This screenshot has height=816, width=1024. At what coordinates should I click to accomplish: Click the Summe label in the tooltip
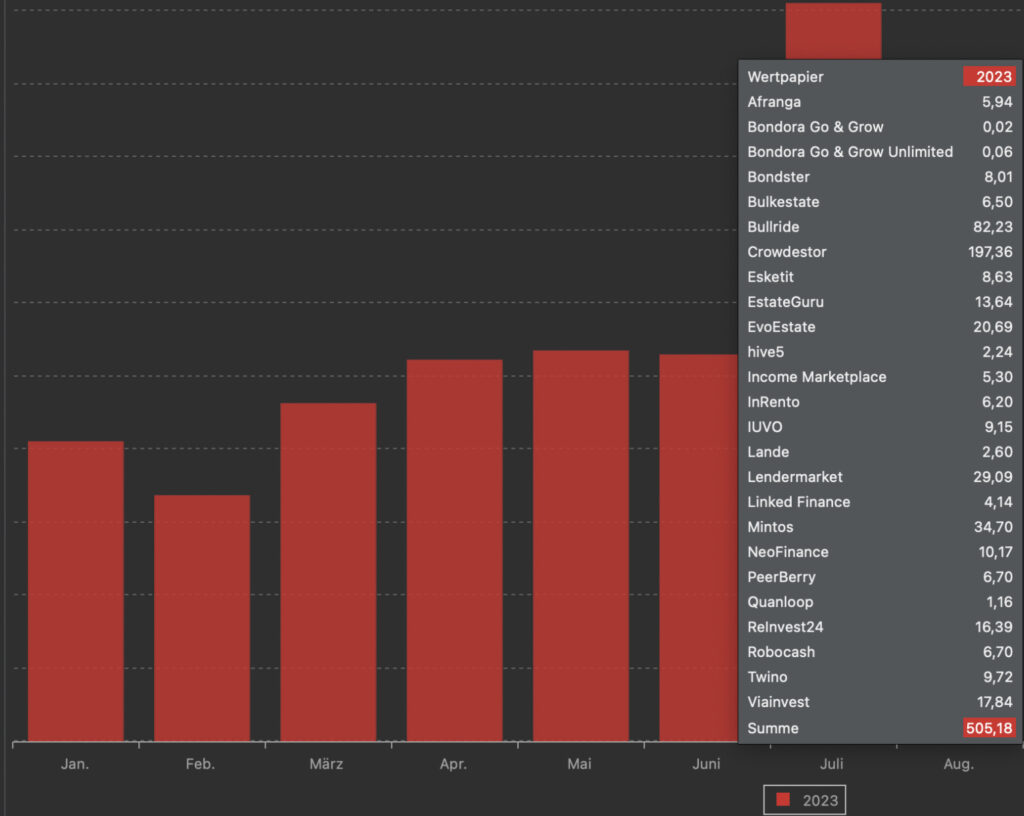pyautogui.click(x=773, y=729)
